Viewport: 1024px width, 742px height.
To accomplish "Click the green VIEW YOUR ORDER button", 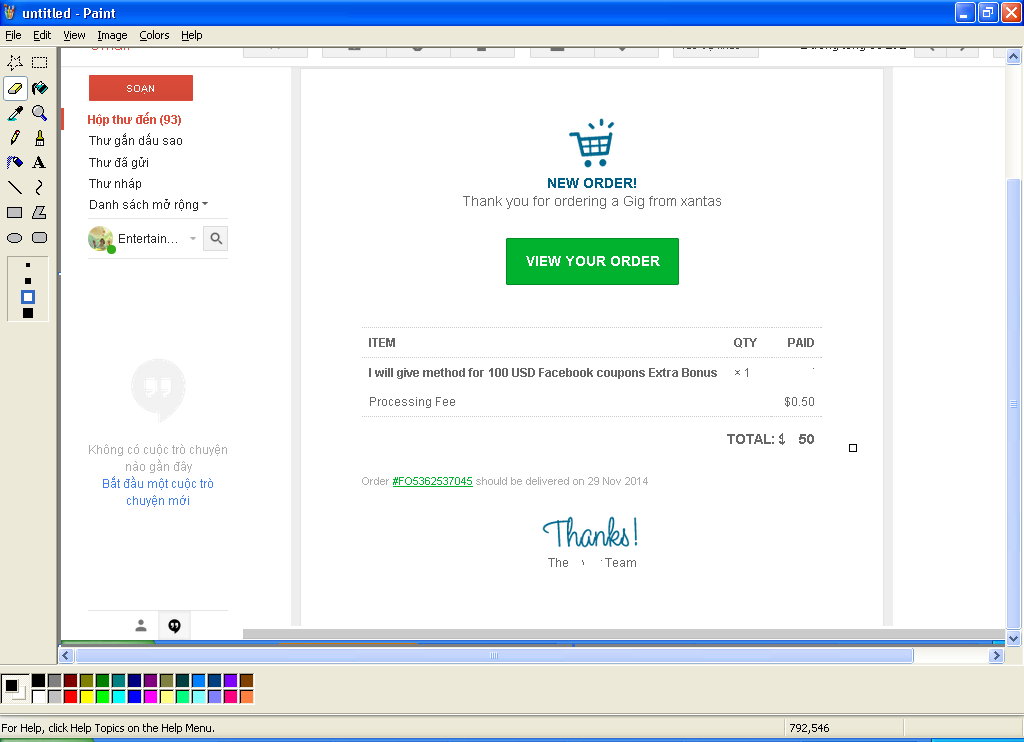I will [x=592, y=261].
